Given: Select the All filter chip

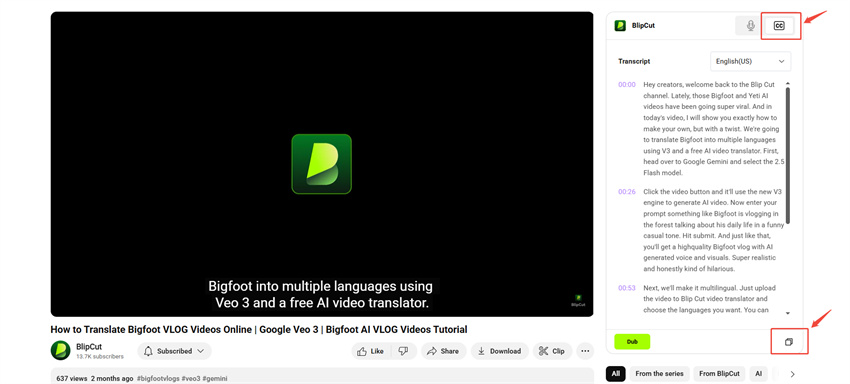Looking at the screenshot, I should tap(615, 374).
